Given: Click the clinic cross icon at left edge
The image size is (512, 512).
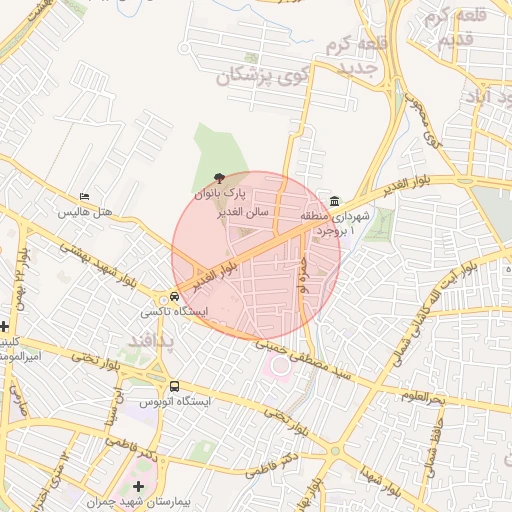Looking at the screenshot, I should [x=4, y=326].
